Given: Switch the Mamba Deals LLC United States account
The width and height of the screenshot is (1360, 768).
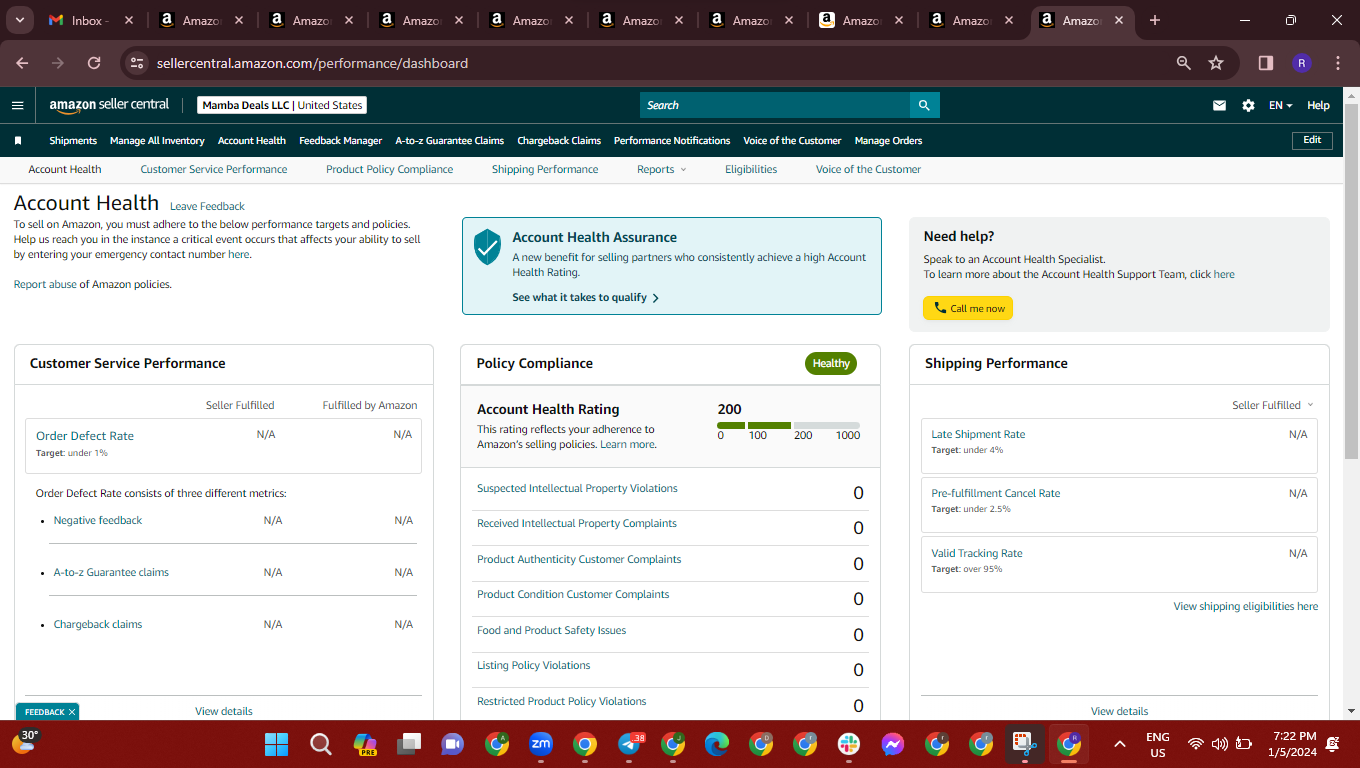Looking at the screenshot, I should click(282, 105).
